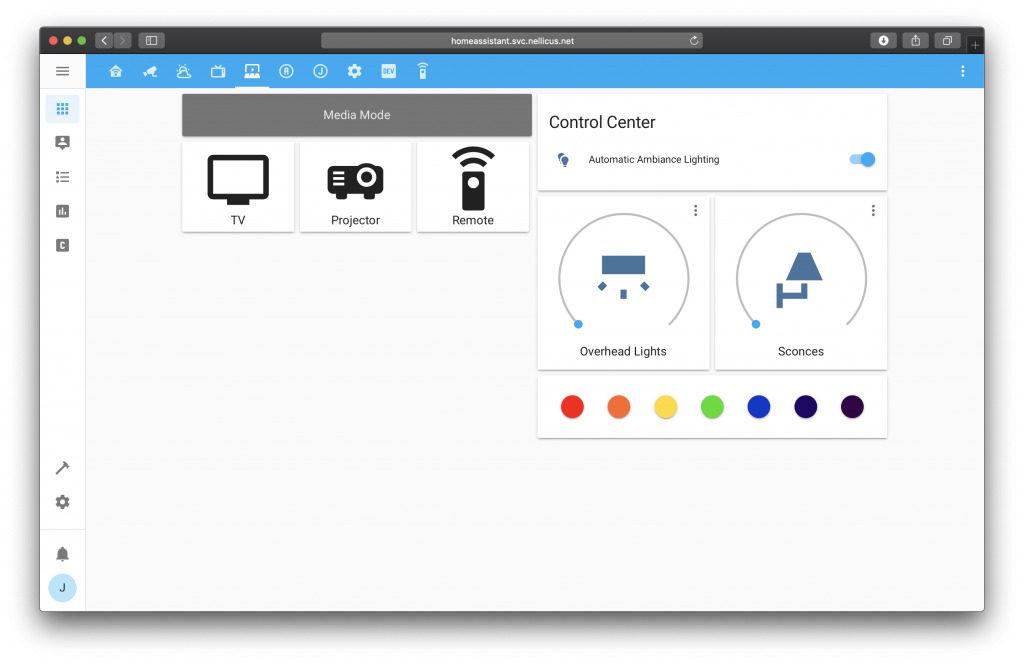Switch to the weather view tab
Screen dimensions: 1024x664
(x=183, y=71)
